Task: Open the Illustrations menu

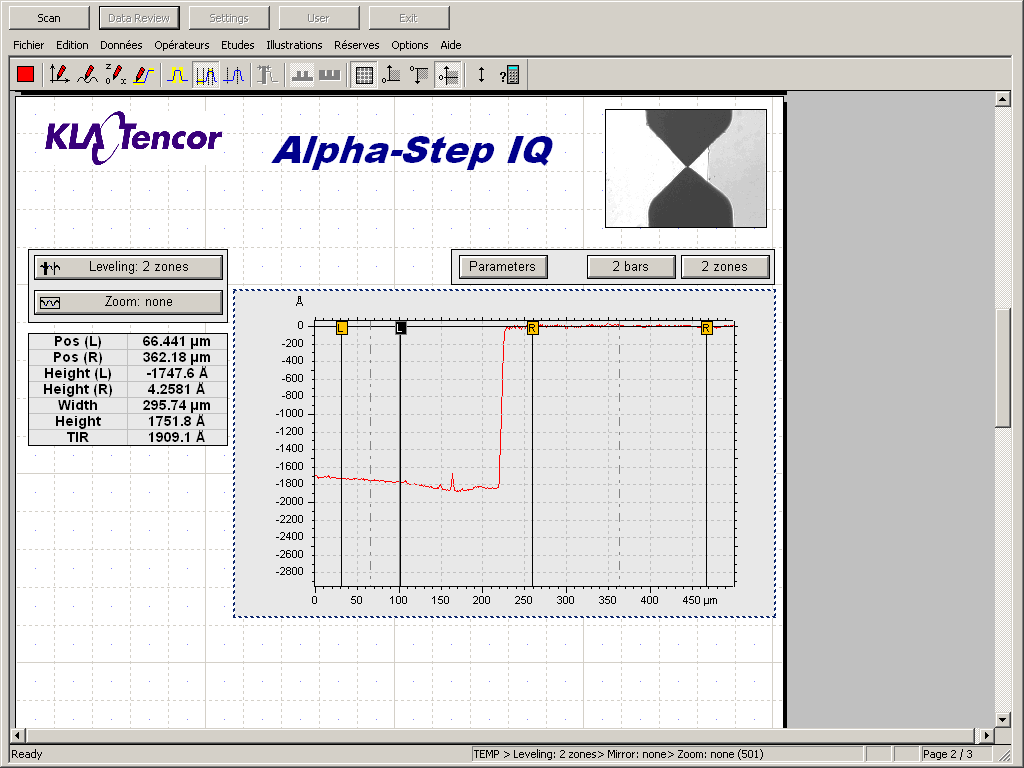Action: coord(294,45)
